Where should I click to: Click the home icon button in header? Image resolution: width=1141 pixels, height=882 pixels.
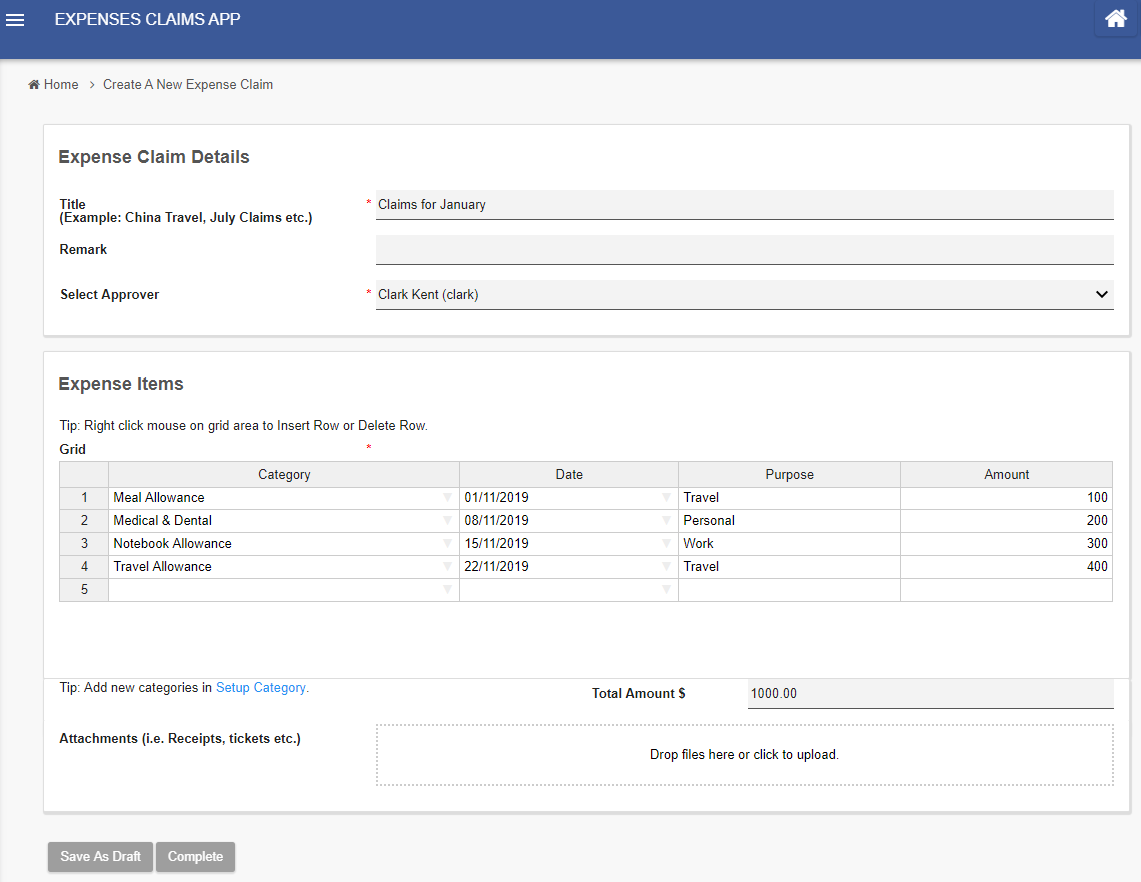(1115, 19)
